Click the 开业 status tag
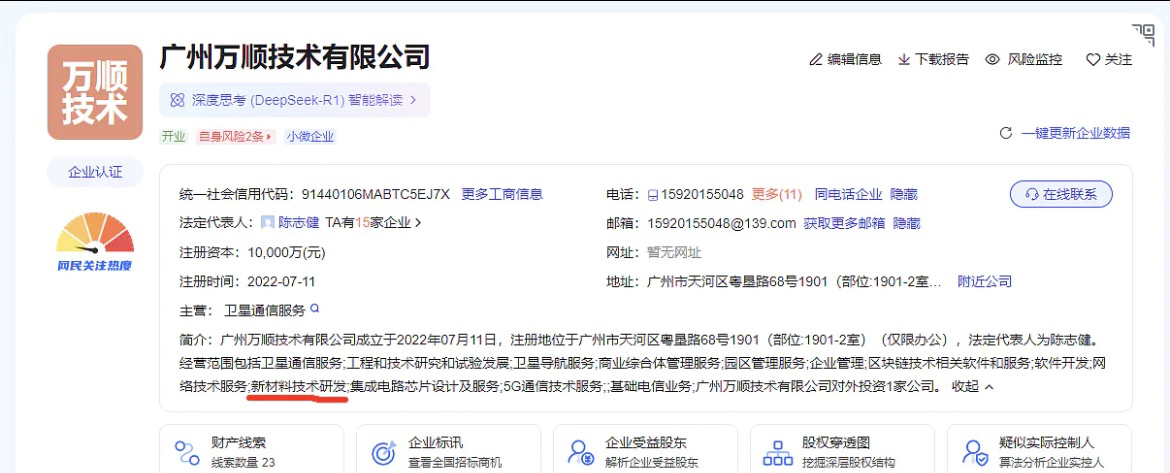 [x=173, y=137]
